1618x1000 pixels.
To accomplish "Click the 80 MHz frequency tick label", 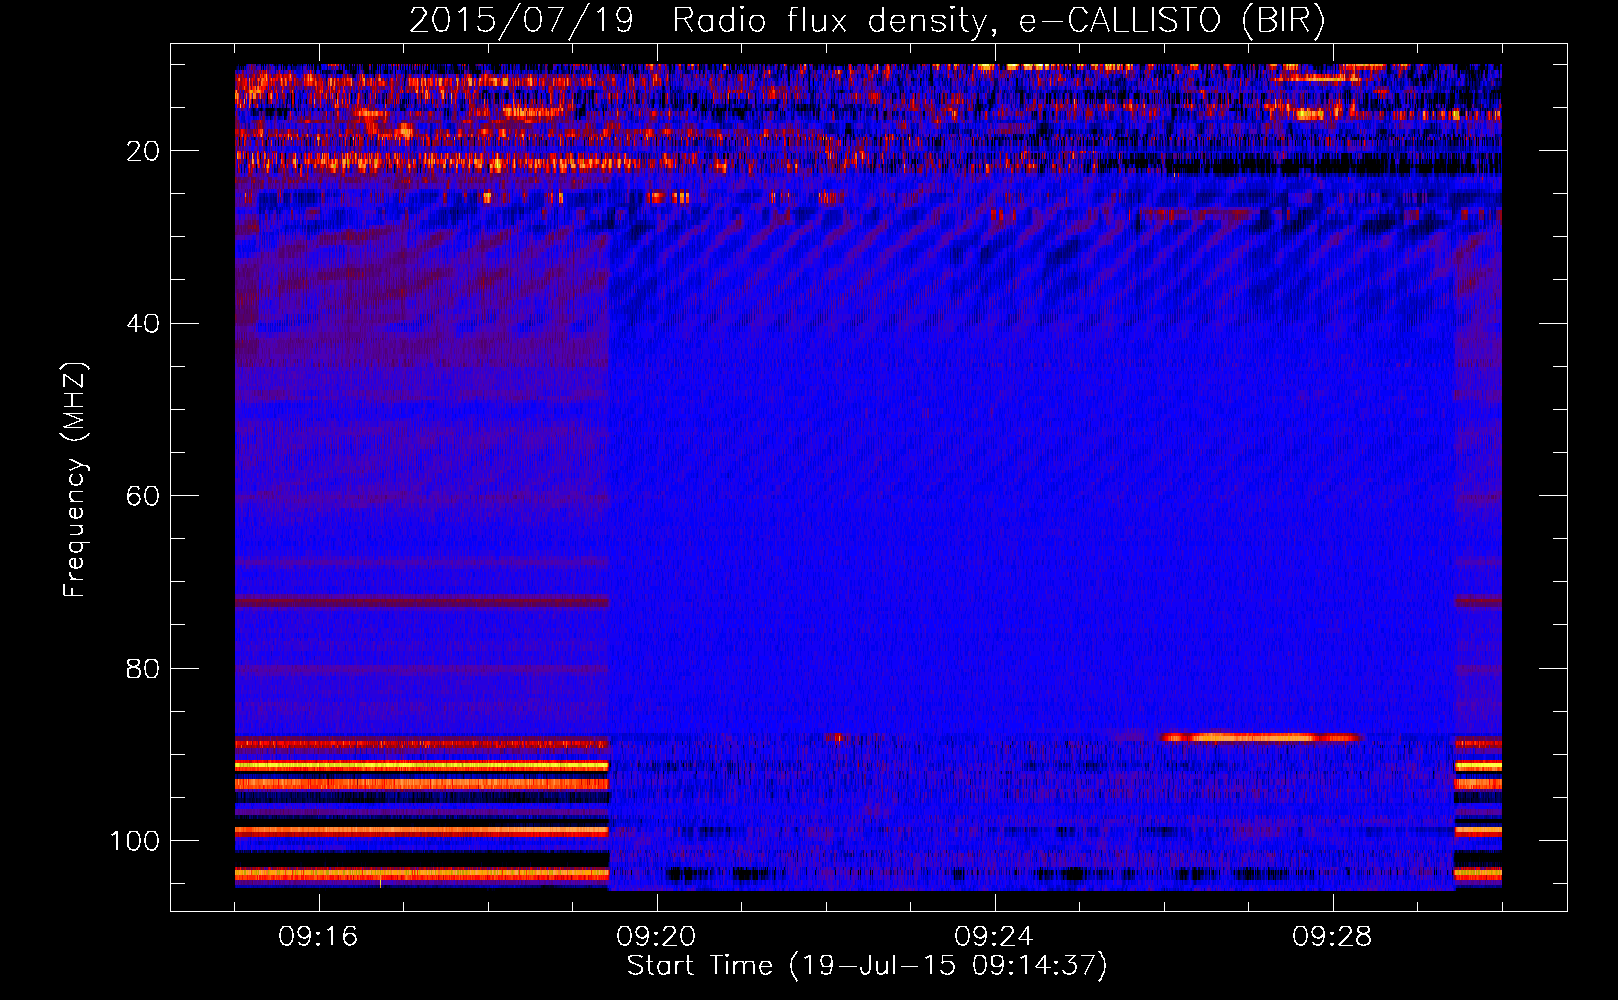I will [143, 668].
